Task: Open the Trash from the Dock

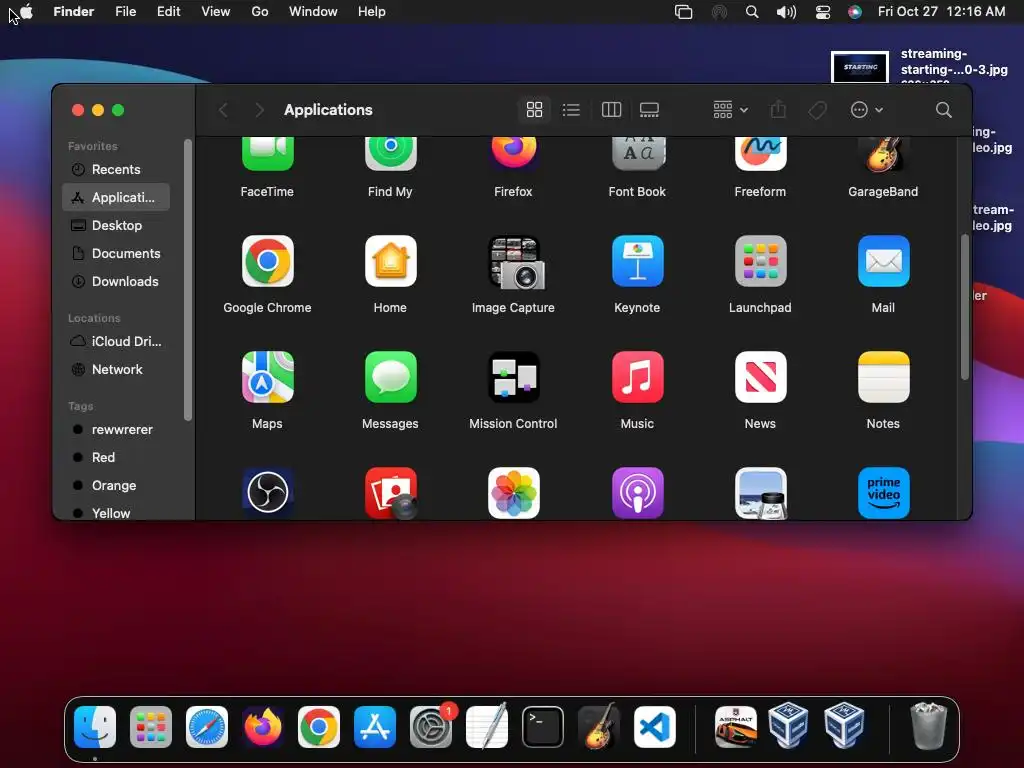Action: point(928,726)
